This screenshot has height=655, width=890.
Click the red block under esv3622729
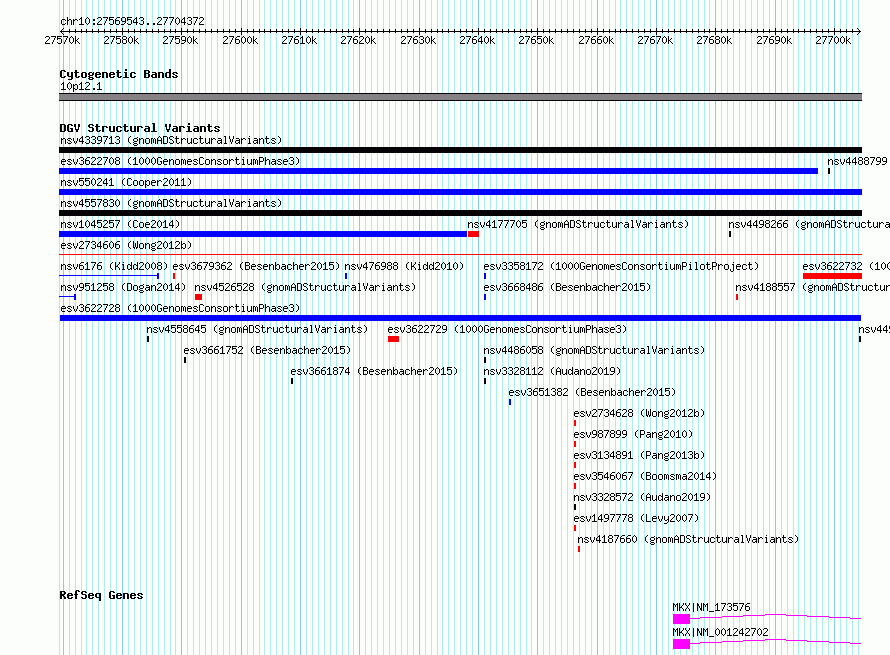pyautogui.click(x=393, y=339)
